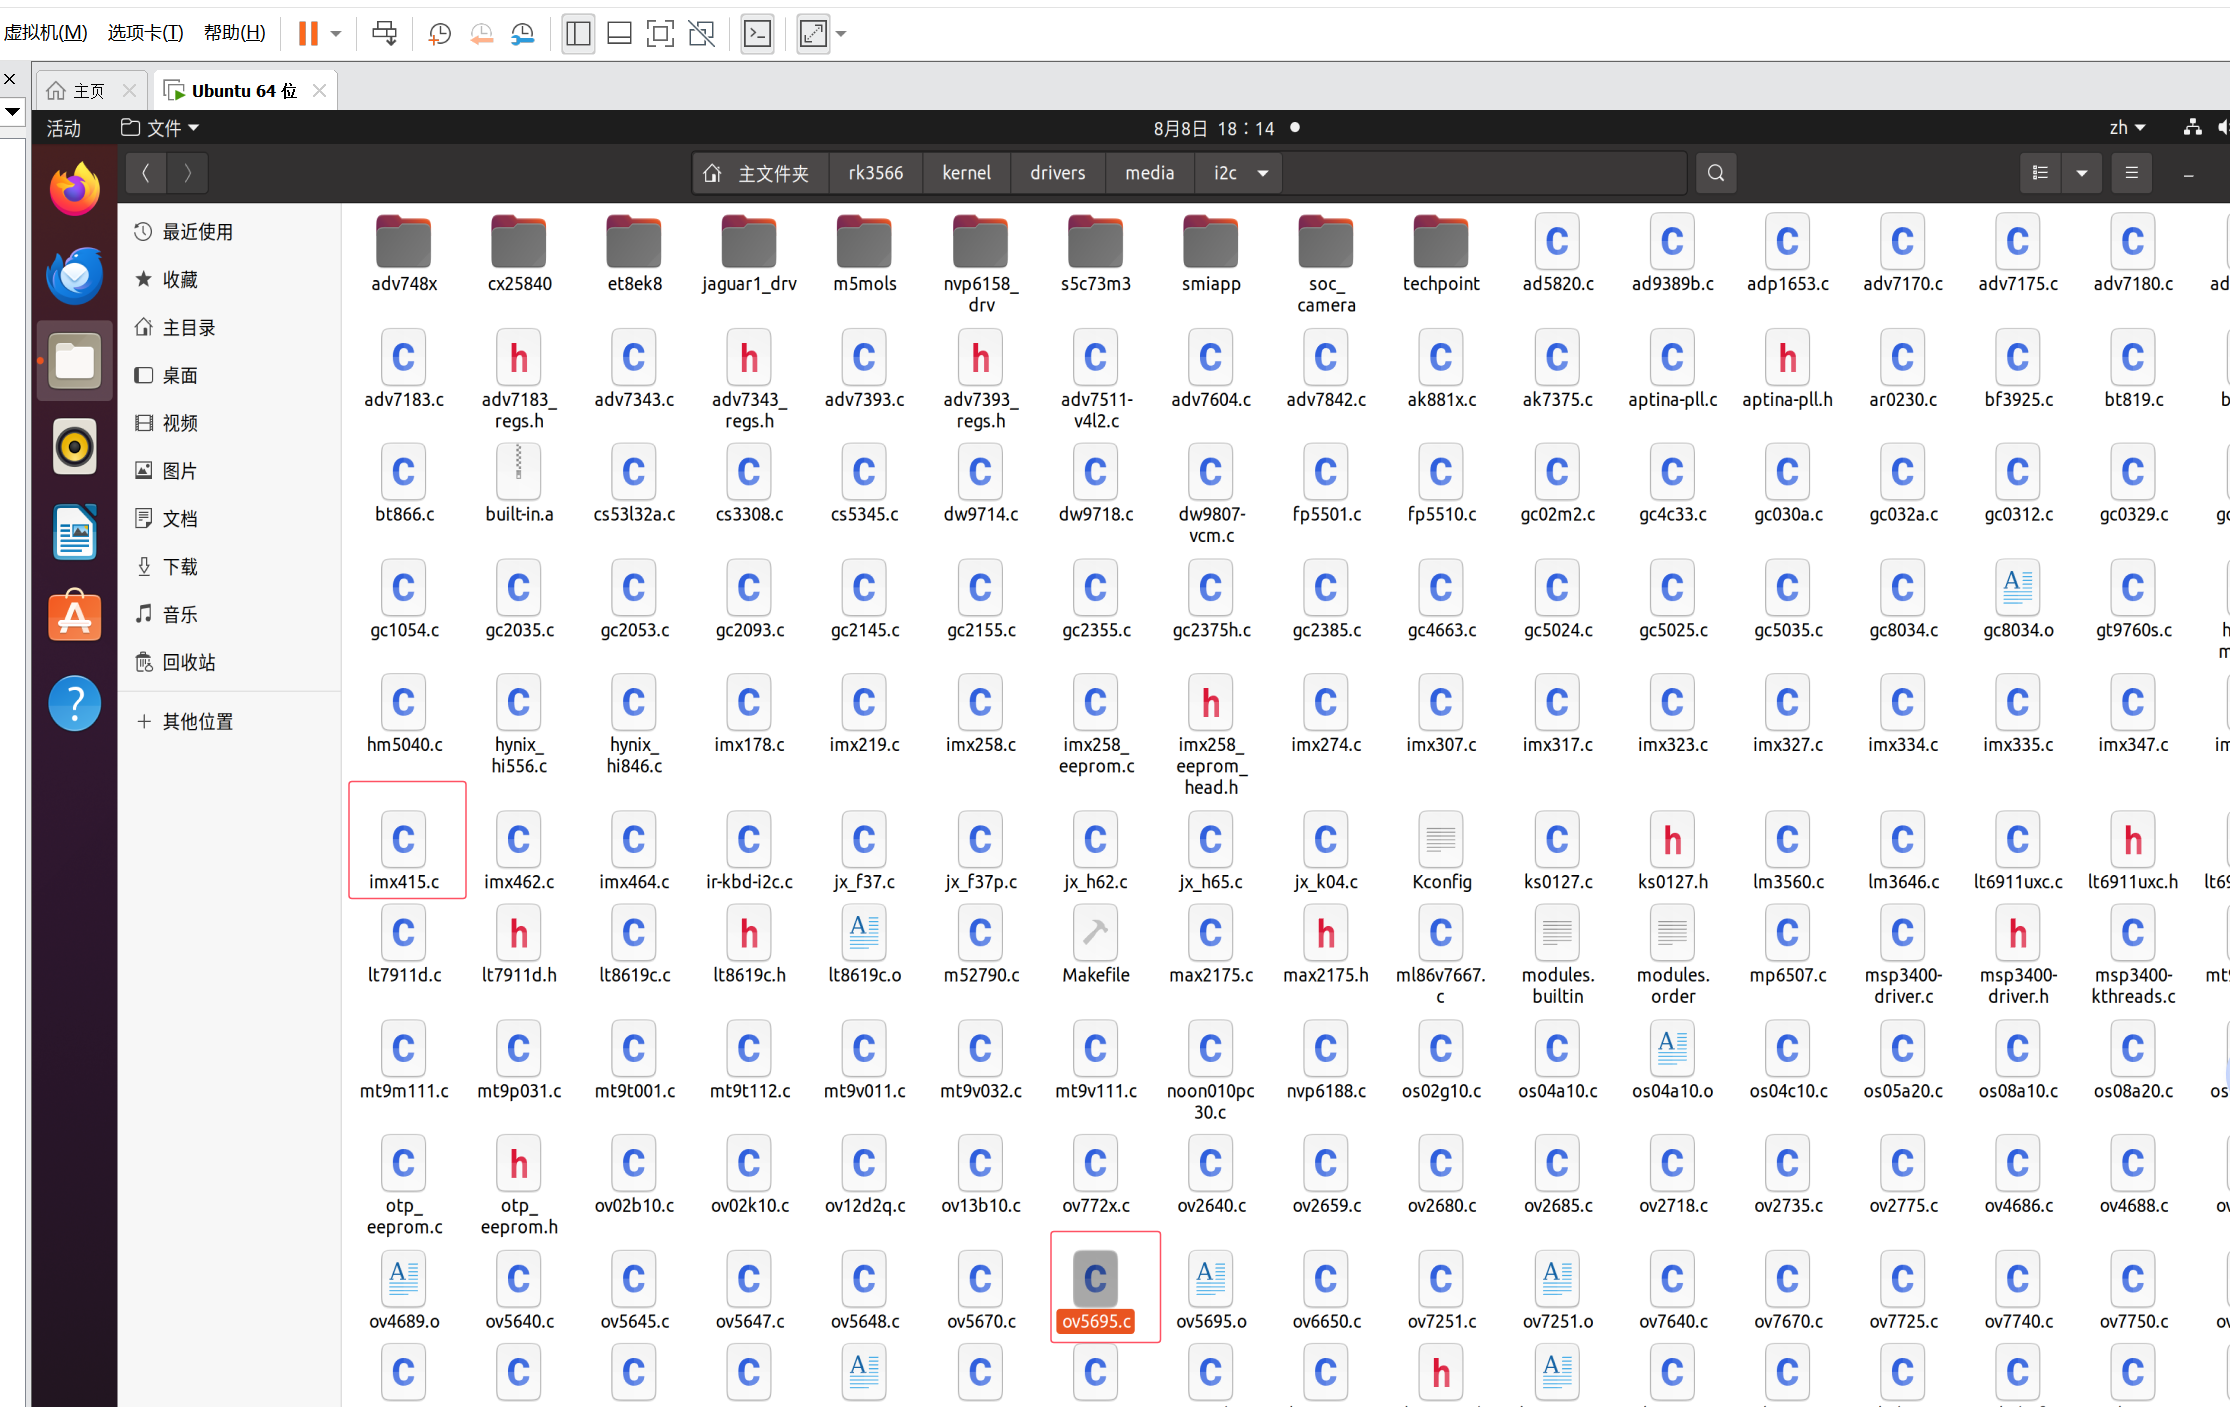
Task: Open LibreOffice Writer from the dock
Action: [x=75, y=532]
